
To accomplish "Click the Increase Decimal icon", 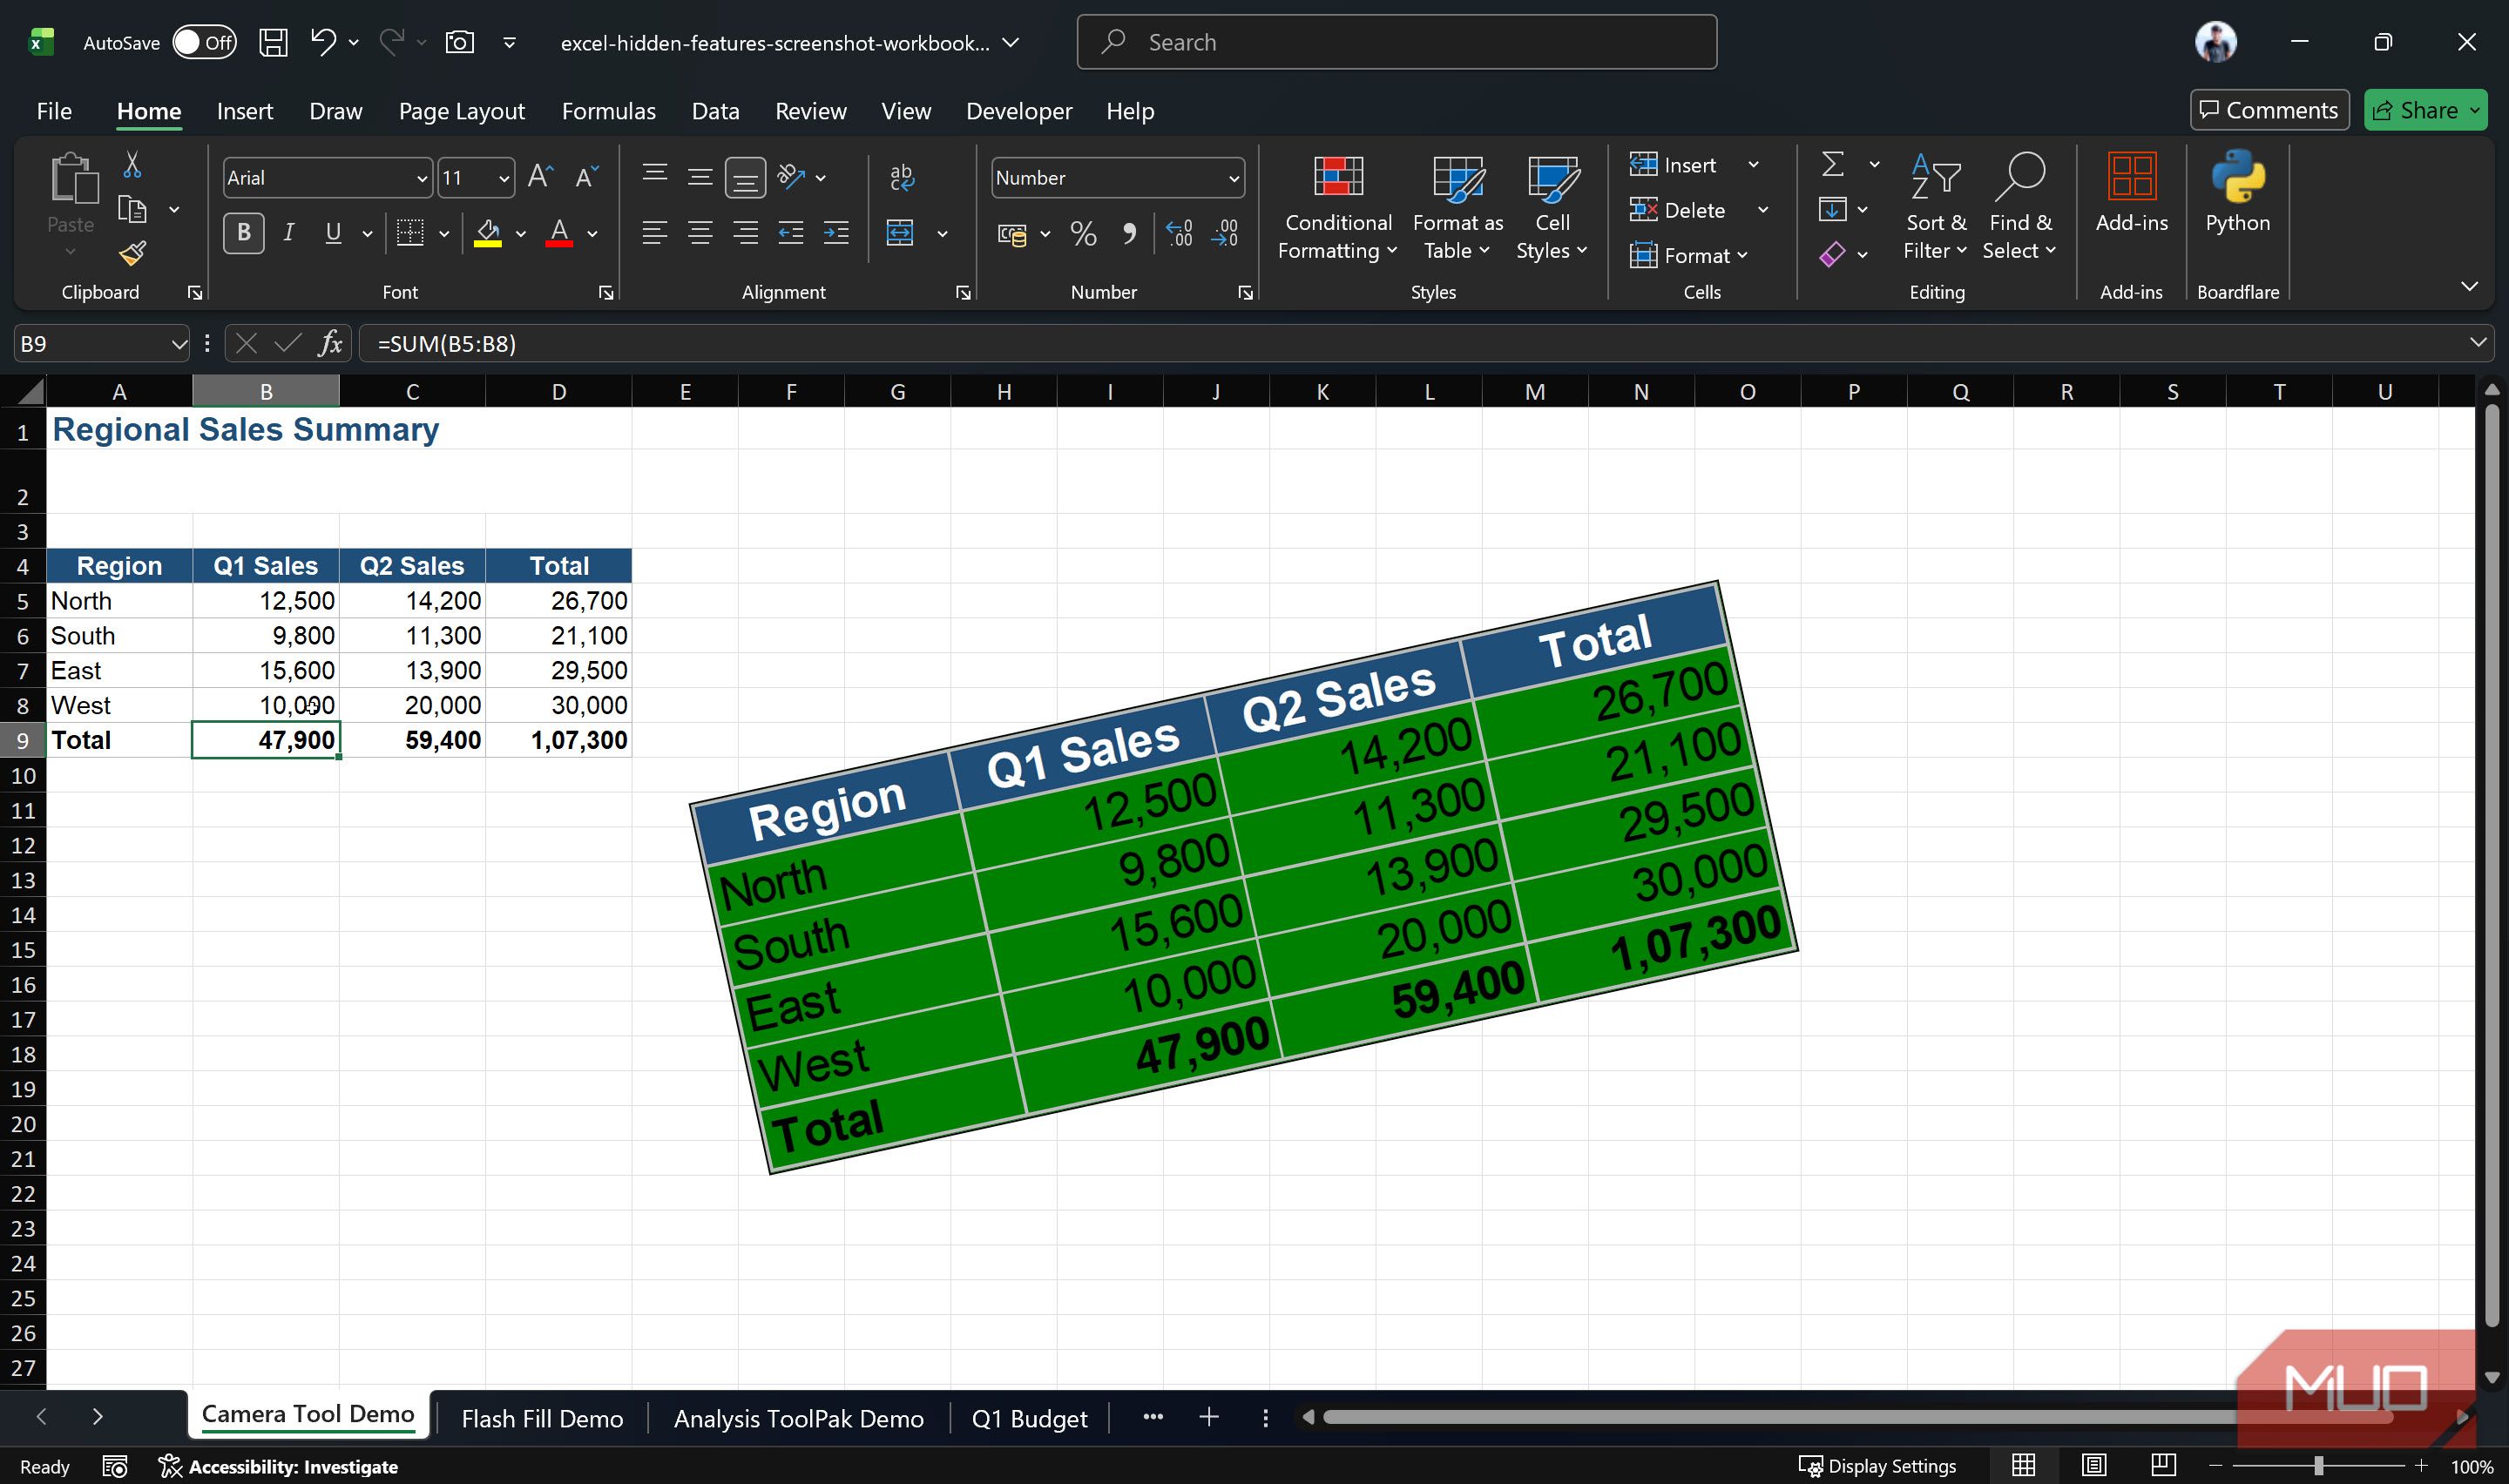I will pyautogui.click(x=1179, y=233).
